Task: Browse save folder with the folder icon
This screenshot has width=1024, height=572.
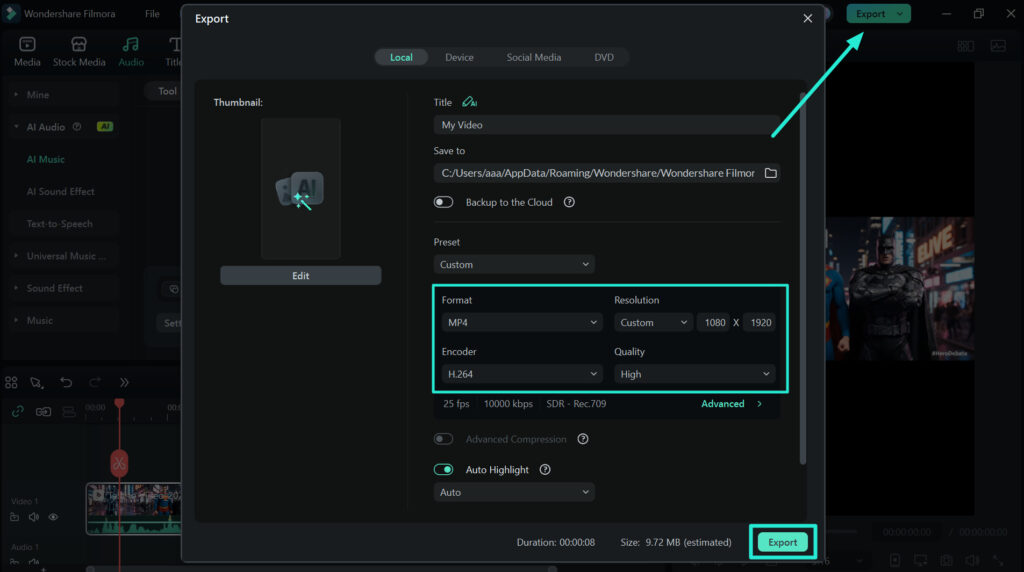Action: point(771,173)
